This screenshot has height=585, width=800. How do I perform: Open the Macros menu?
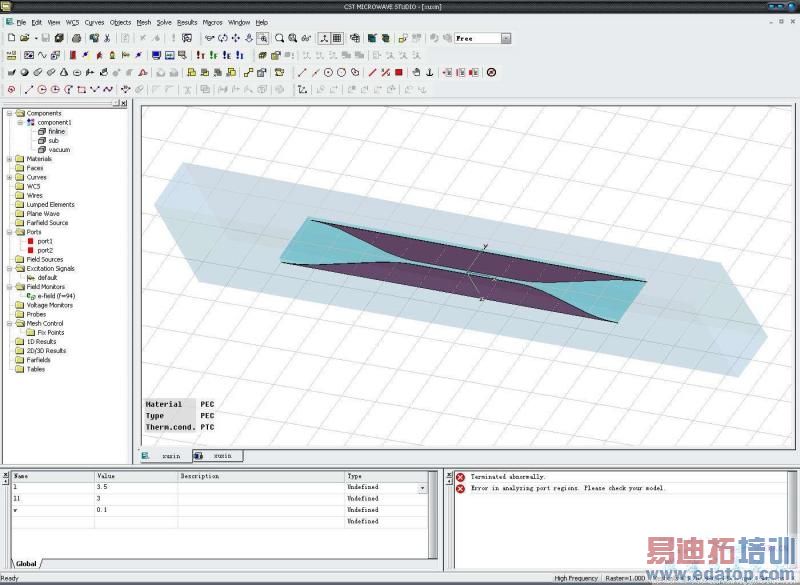tap(212, 21)
